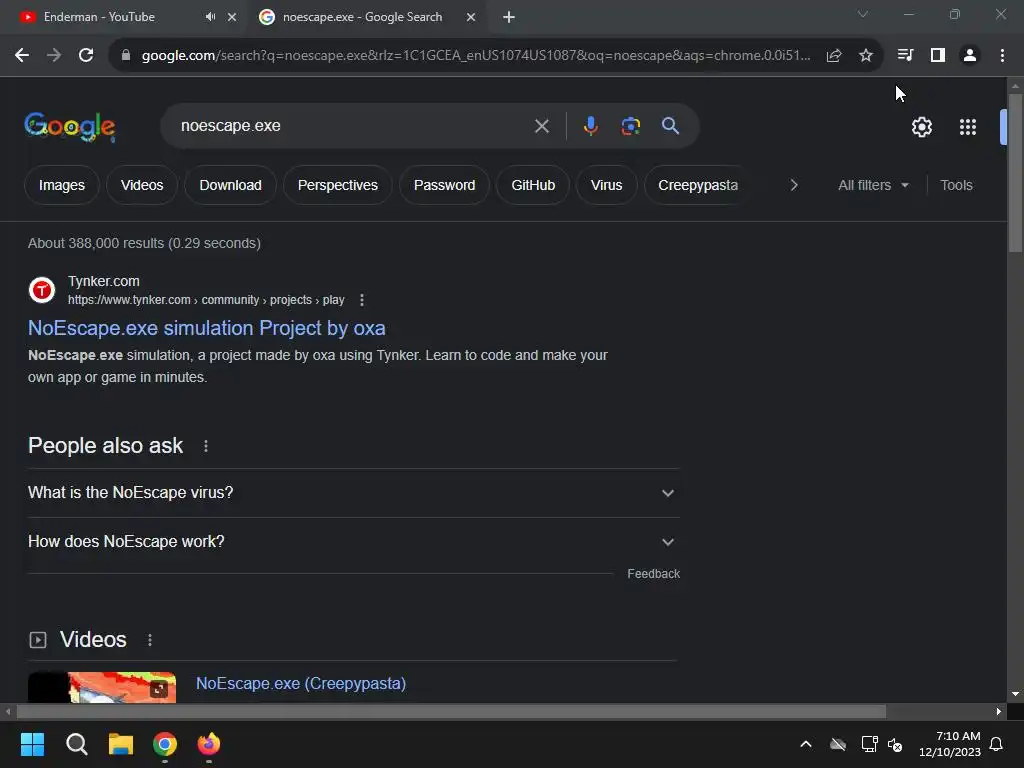Open the muted volume tray icon
1024x768 pixels.
pyautogui.click(x=895, y=744)
